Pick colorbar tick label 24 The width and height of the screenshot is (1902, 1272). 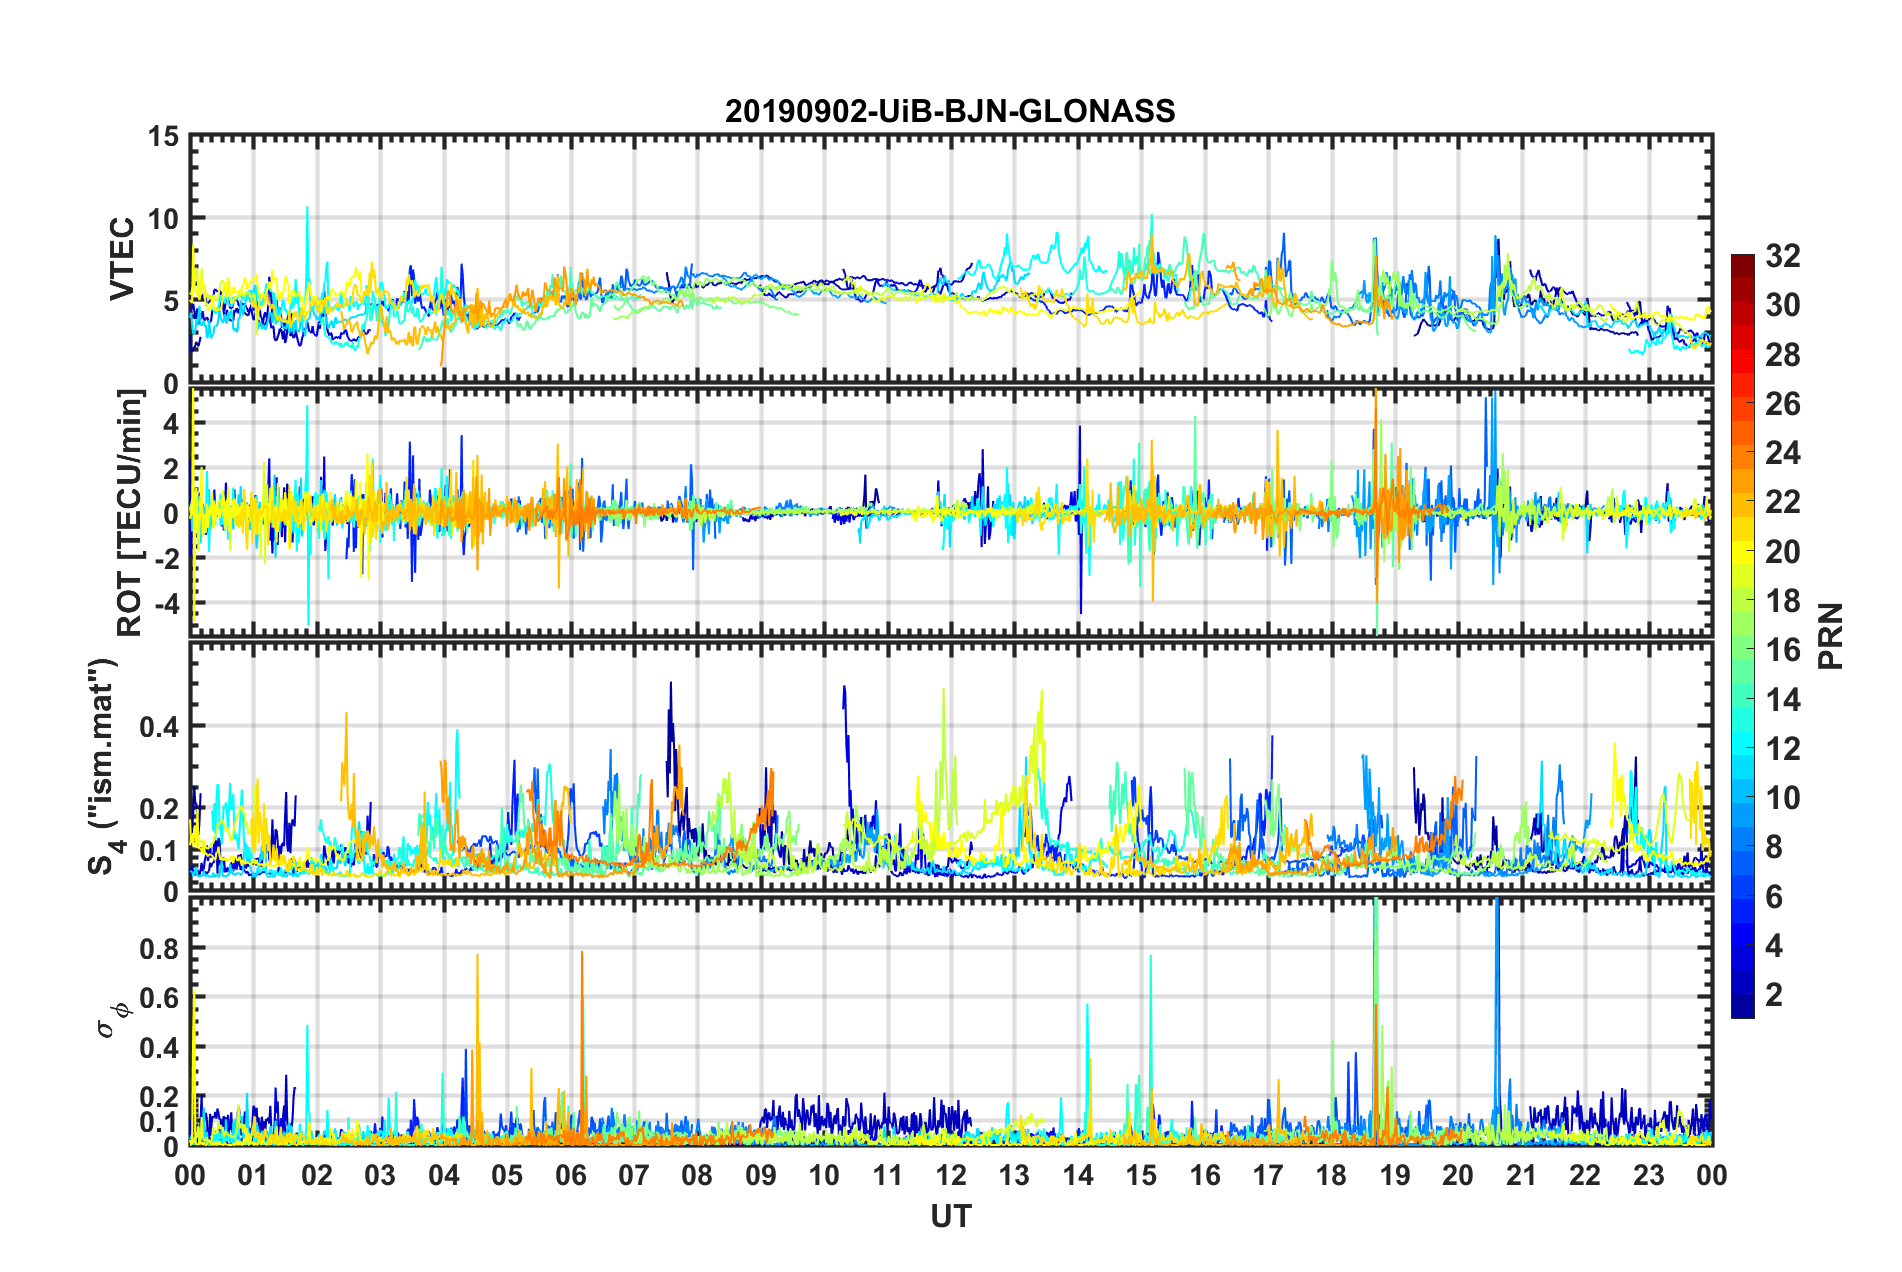tap(1782, 453)
